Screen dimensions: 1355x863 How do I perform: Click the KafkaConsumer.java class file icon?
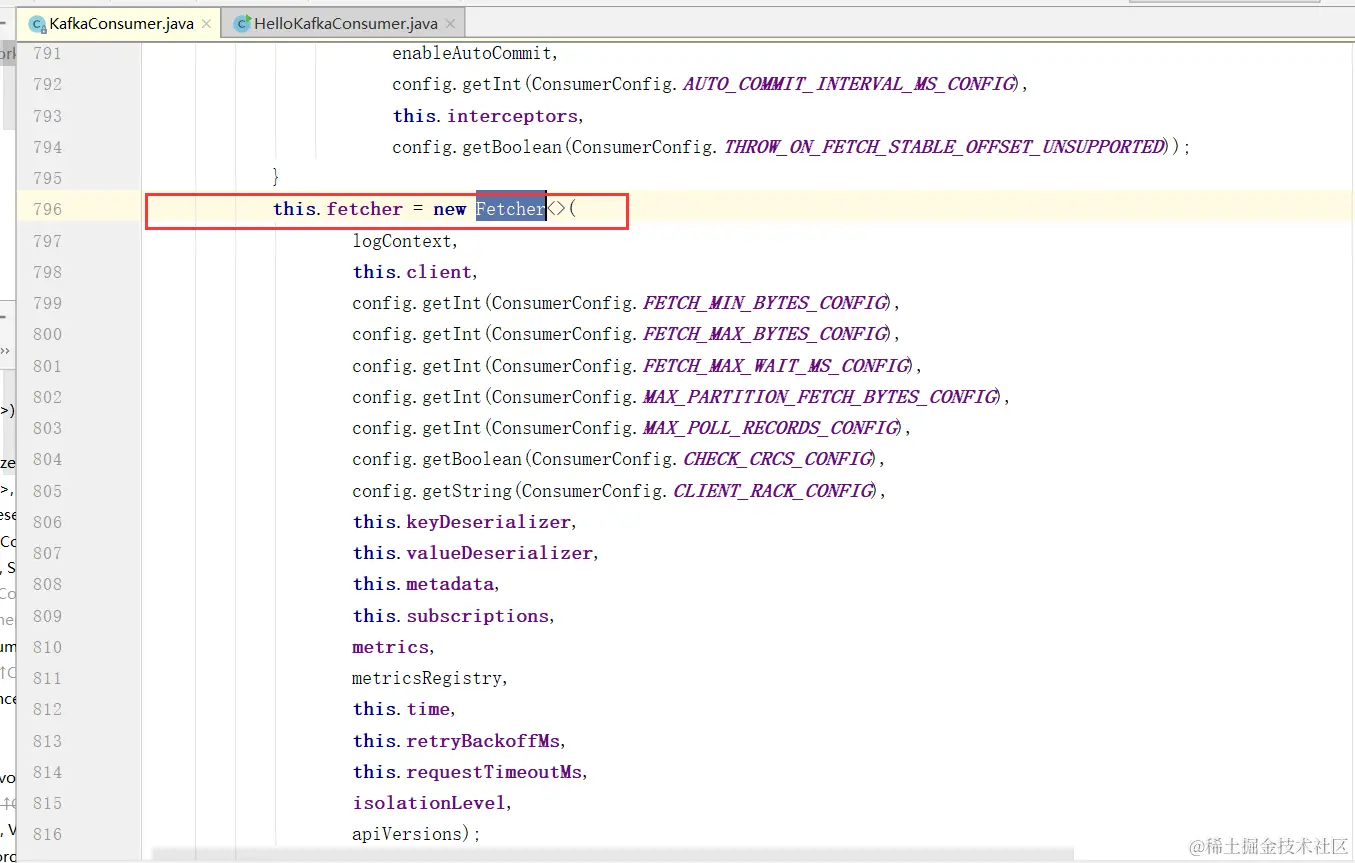[37, 23]
